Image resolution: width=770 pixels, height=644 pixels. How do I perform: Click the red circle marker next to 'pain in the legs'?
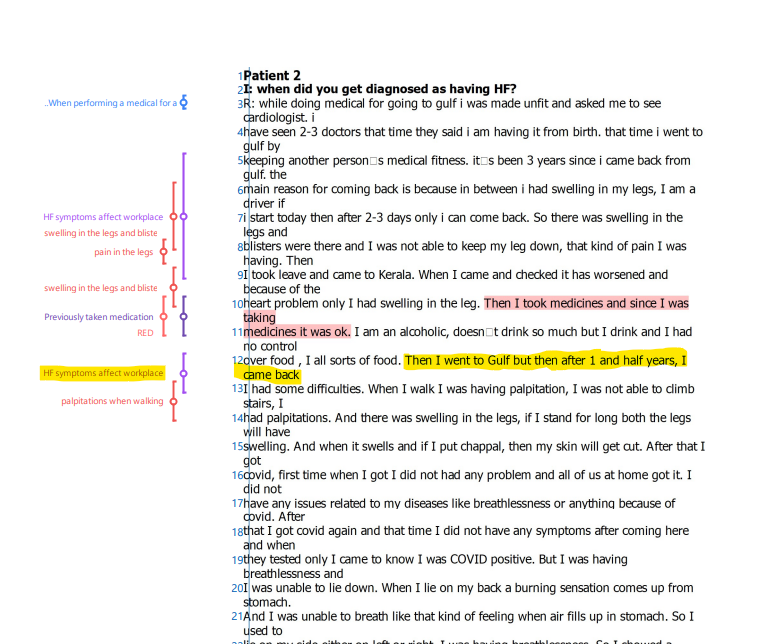pyautogui.click(x=162, y=252)
